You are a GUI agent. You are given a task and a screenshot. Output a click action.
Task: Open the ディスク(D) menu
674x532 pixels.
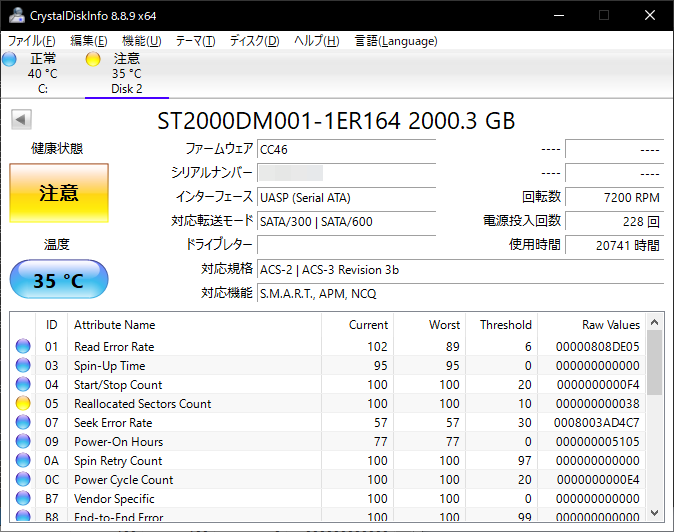[254, 41]
